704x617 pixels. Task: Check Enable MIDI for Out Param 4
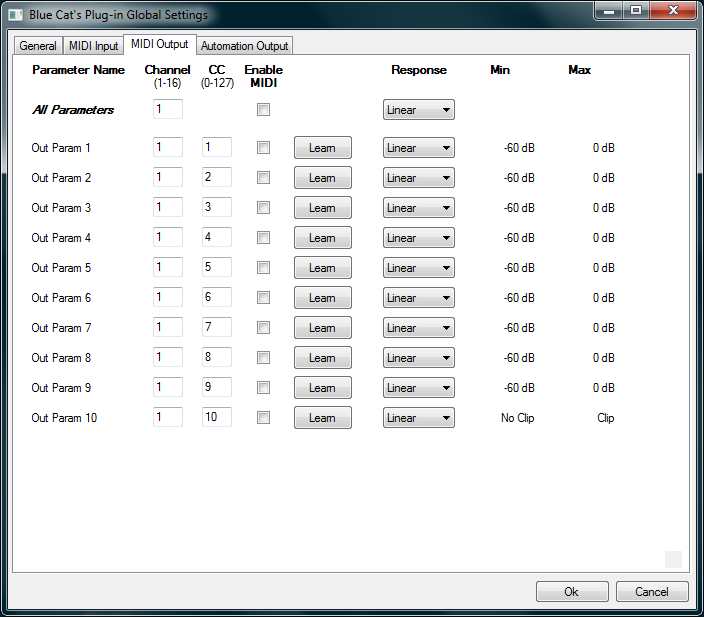264,238
